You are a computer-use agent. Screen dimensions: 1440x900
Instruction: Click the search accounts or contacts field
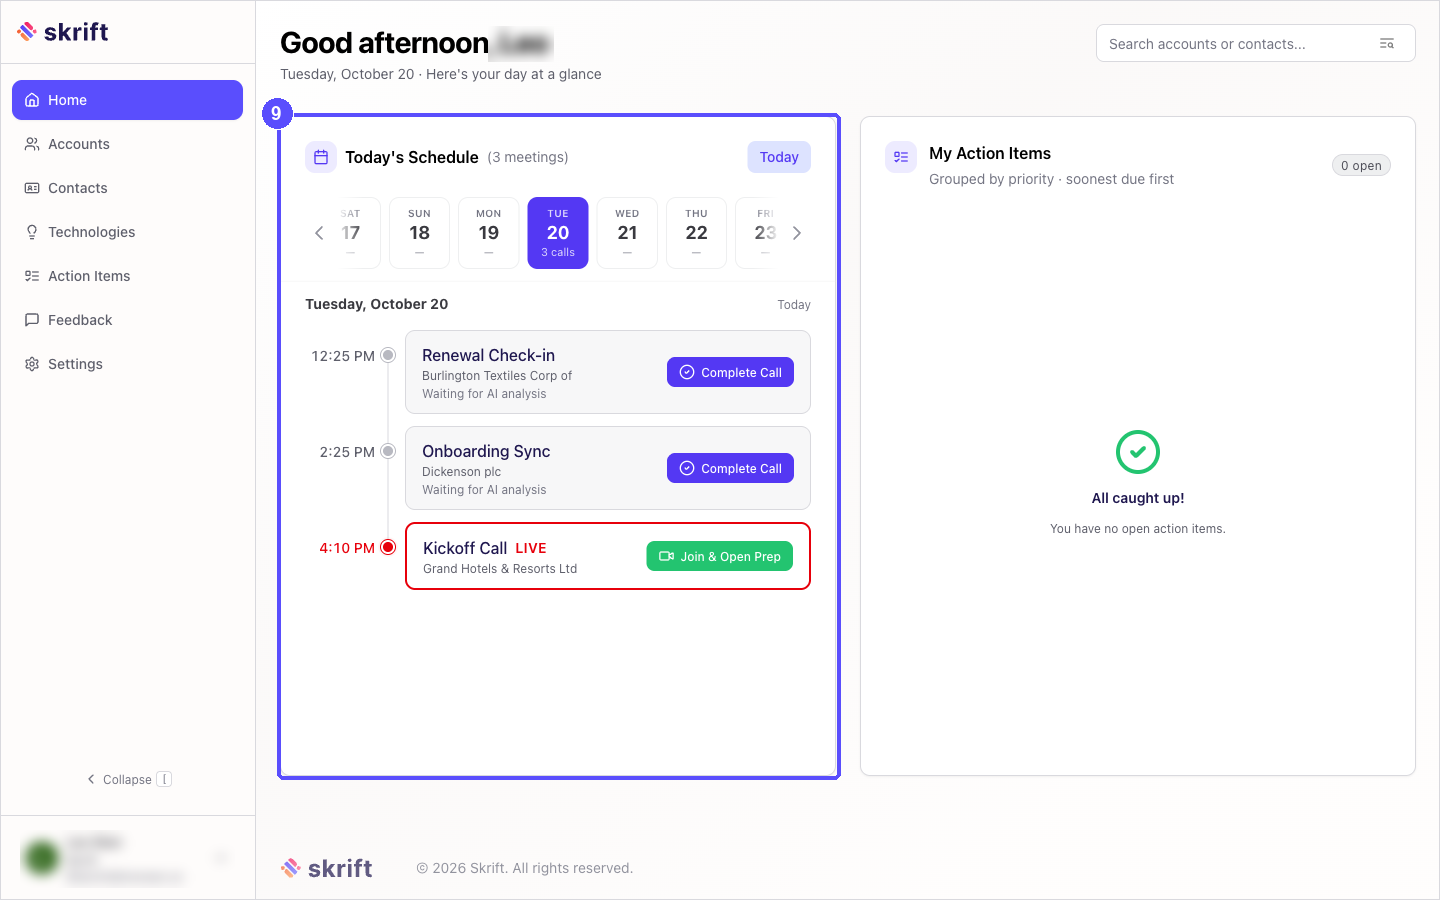tap(1255, 44)
